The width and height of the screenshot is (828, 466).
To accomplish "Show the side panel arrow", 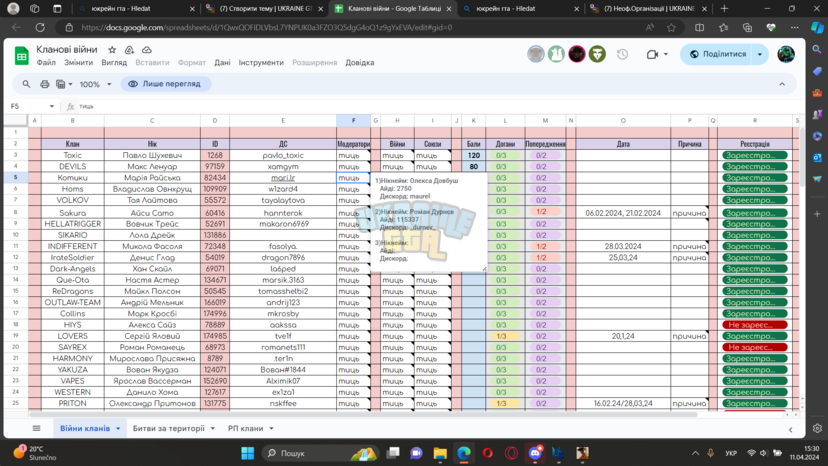I will [791, 430].
